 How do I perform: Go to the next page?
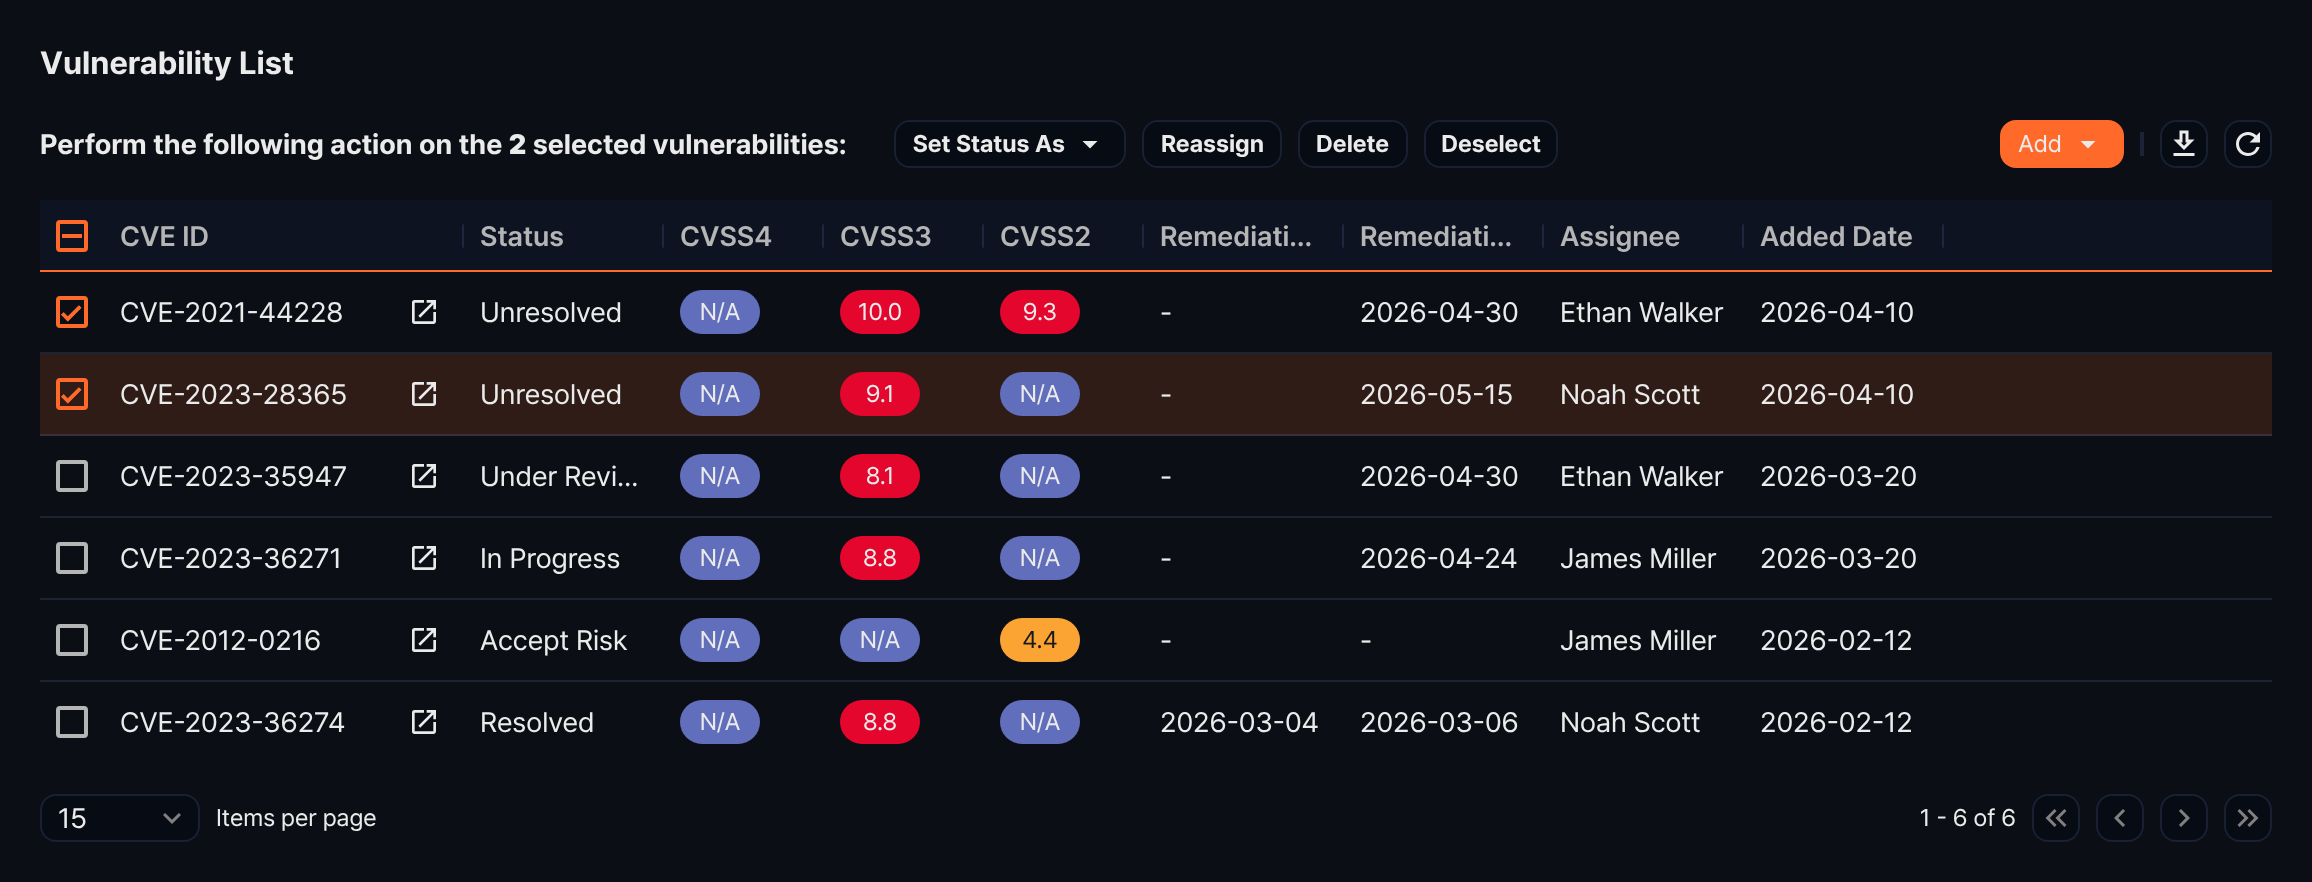click(x=2184, y=818)
